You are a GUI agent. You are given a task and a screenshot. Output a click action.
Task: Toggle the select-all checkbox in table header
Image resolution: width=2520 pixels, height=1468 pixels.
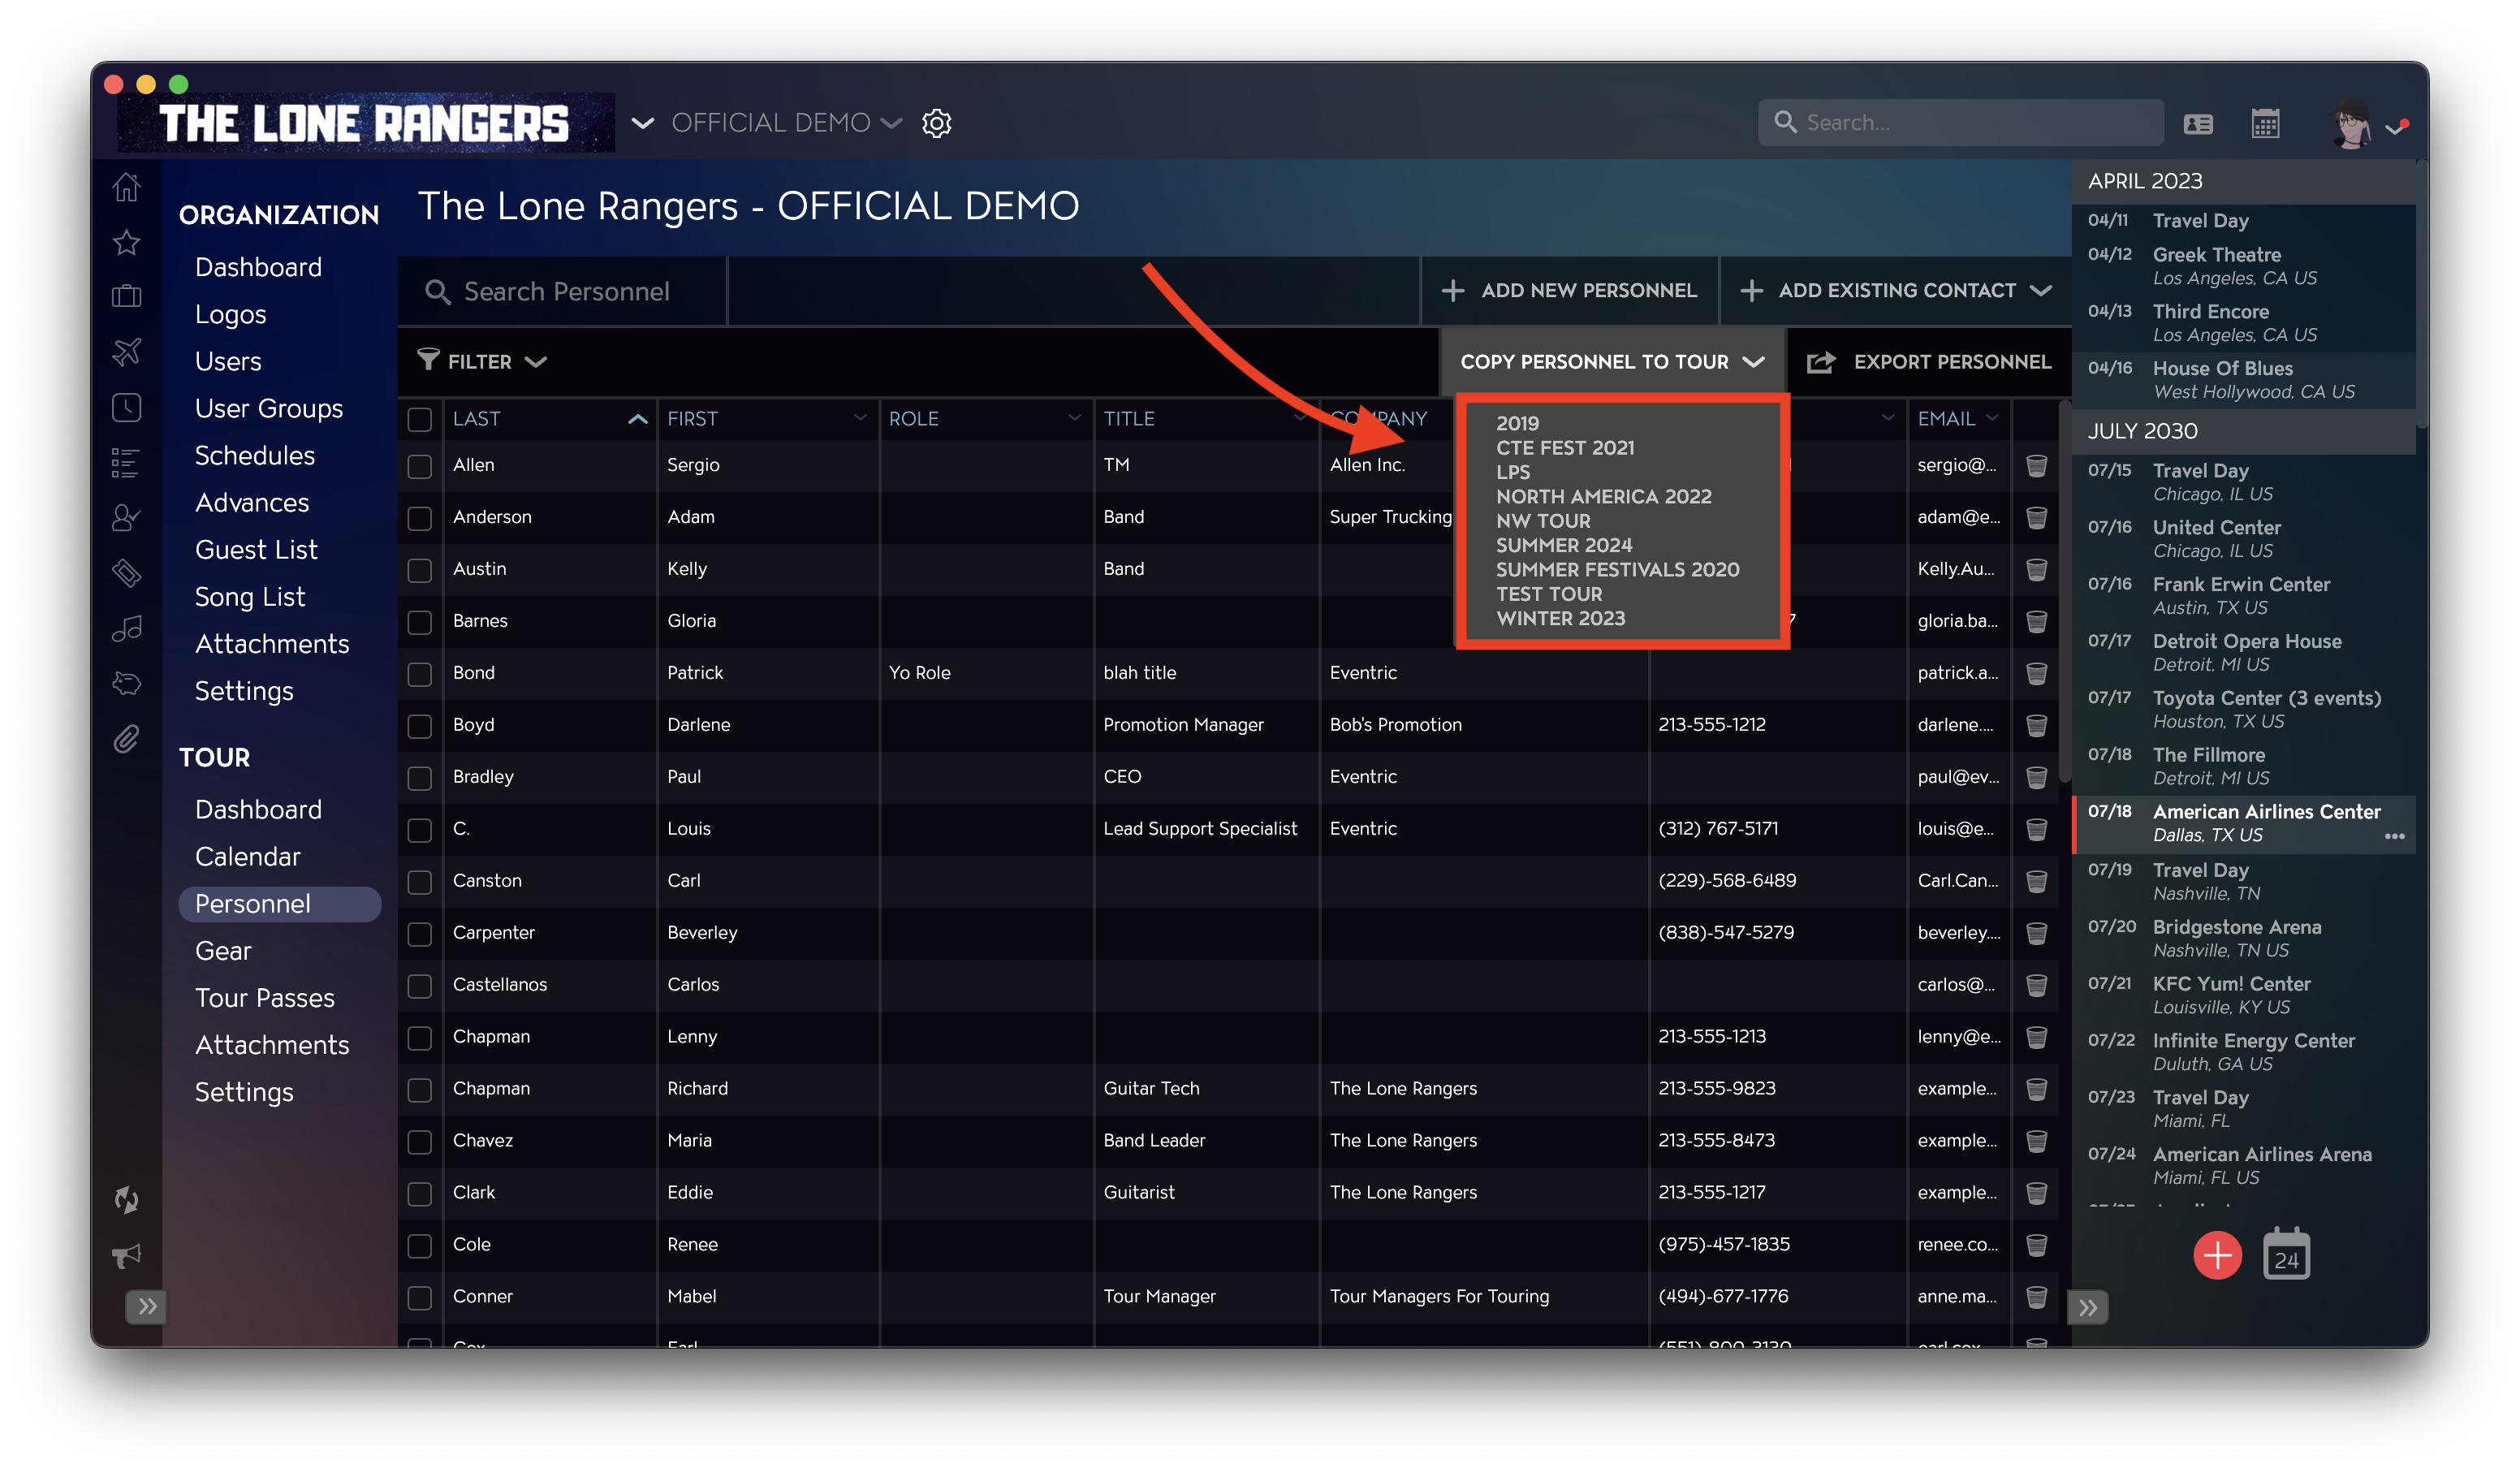pyautogui.click(x=420, y=419)
